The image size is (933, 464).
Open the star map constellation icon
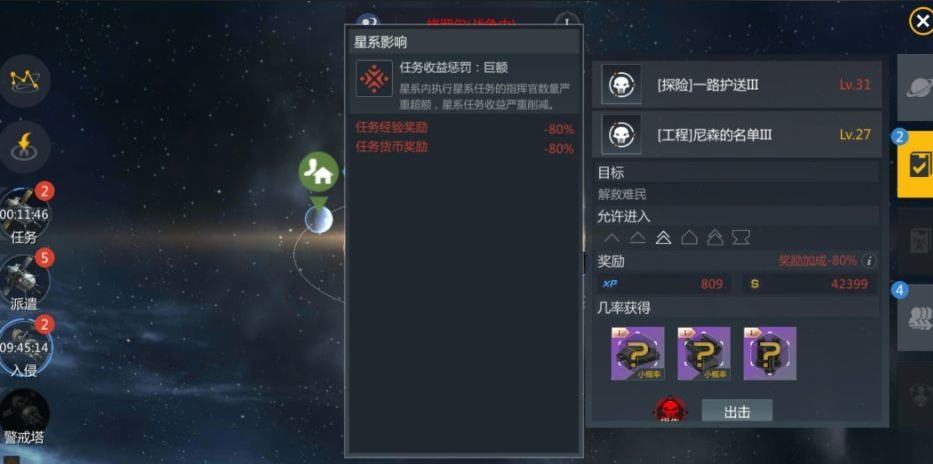(24, 80)
